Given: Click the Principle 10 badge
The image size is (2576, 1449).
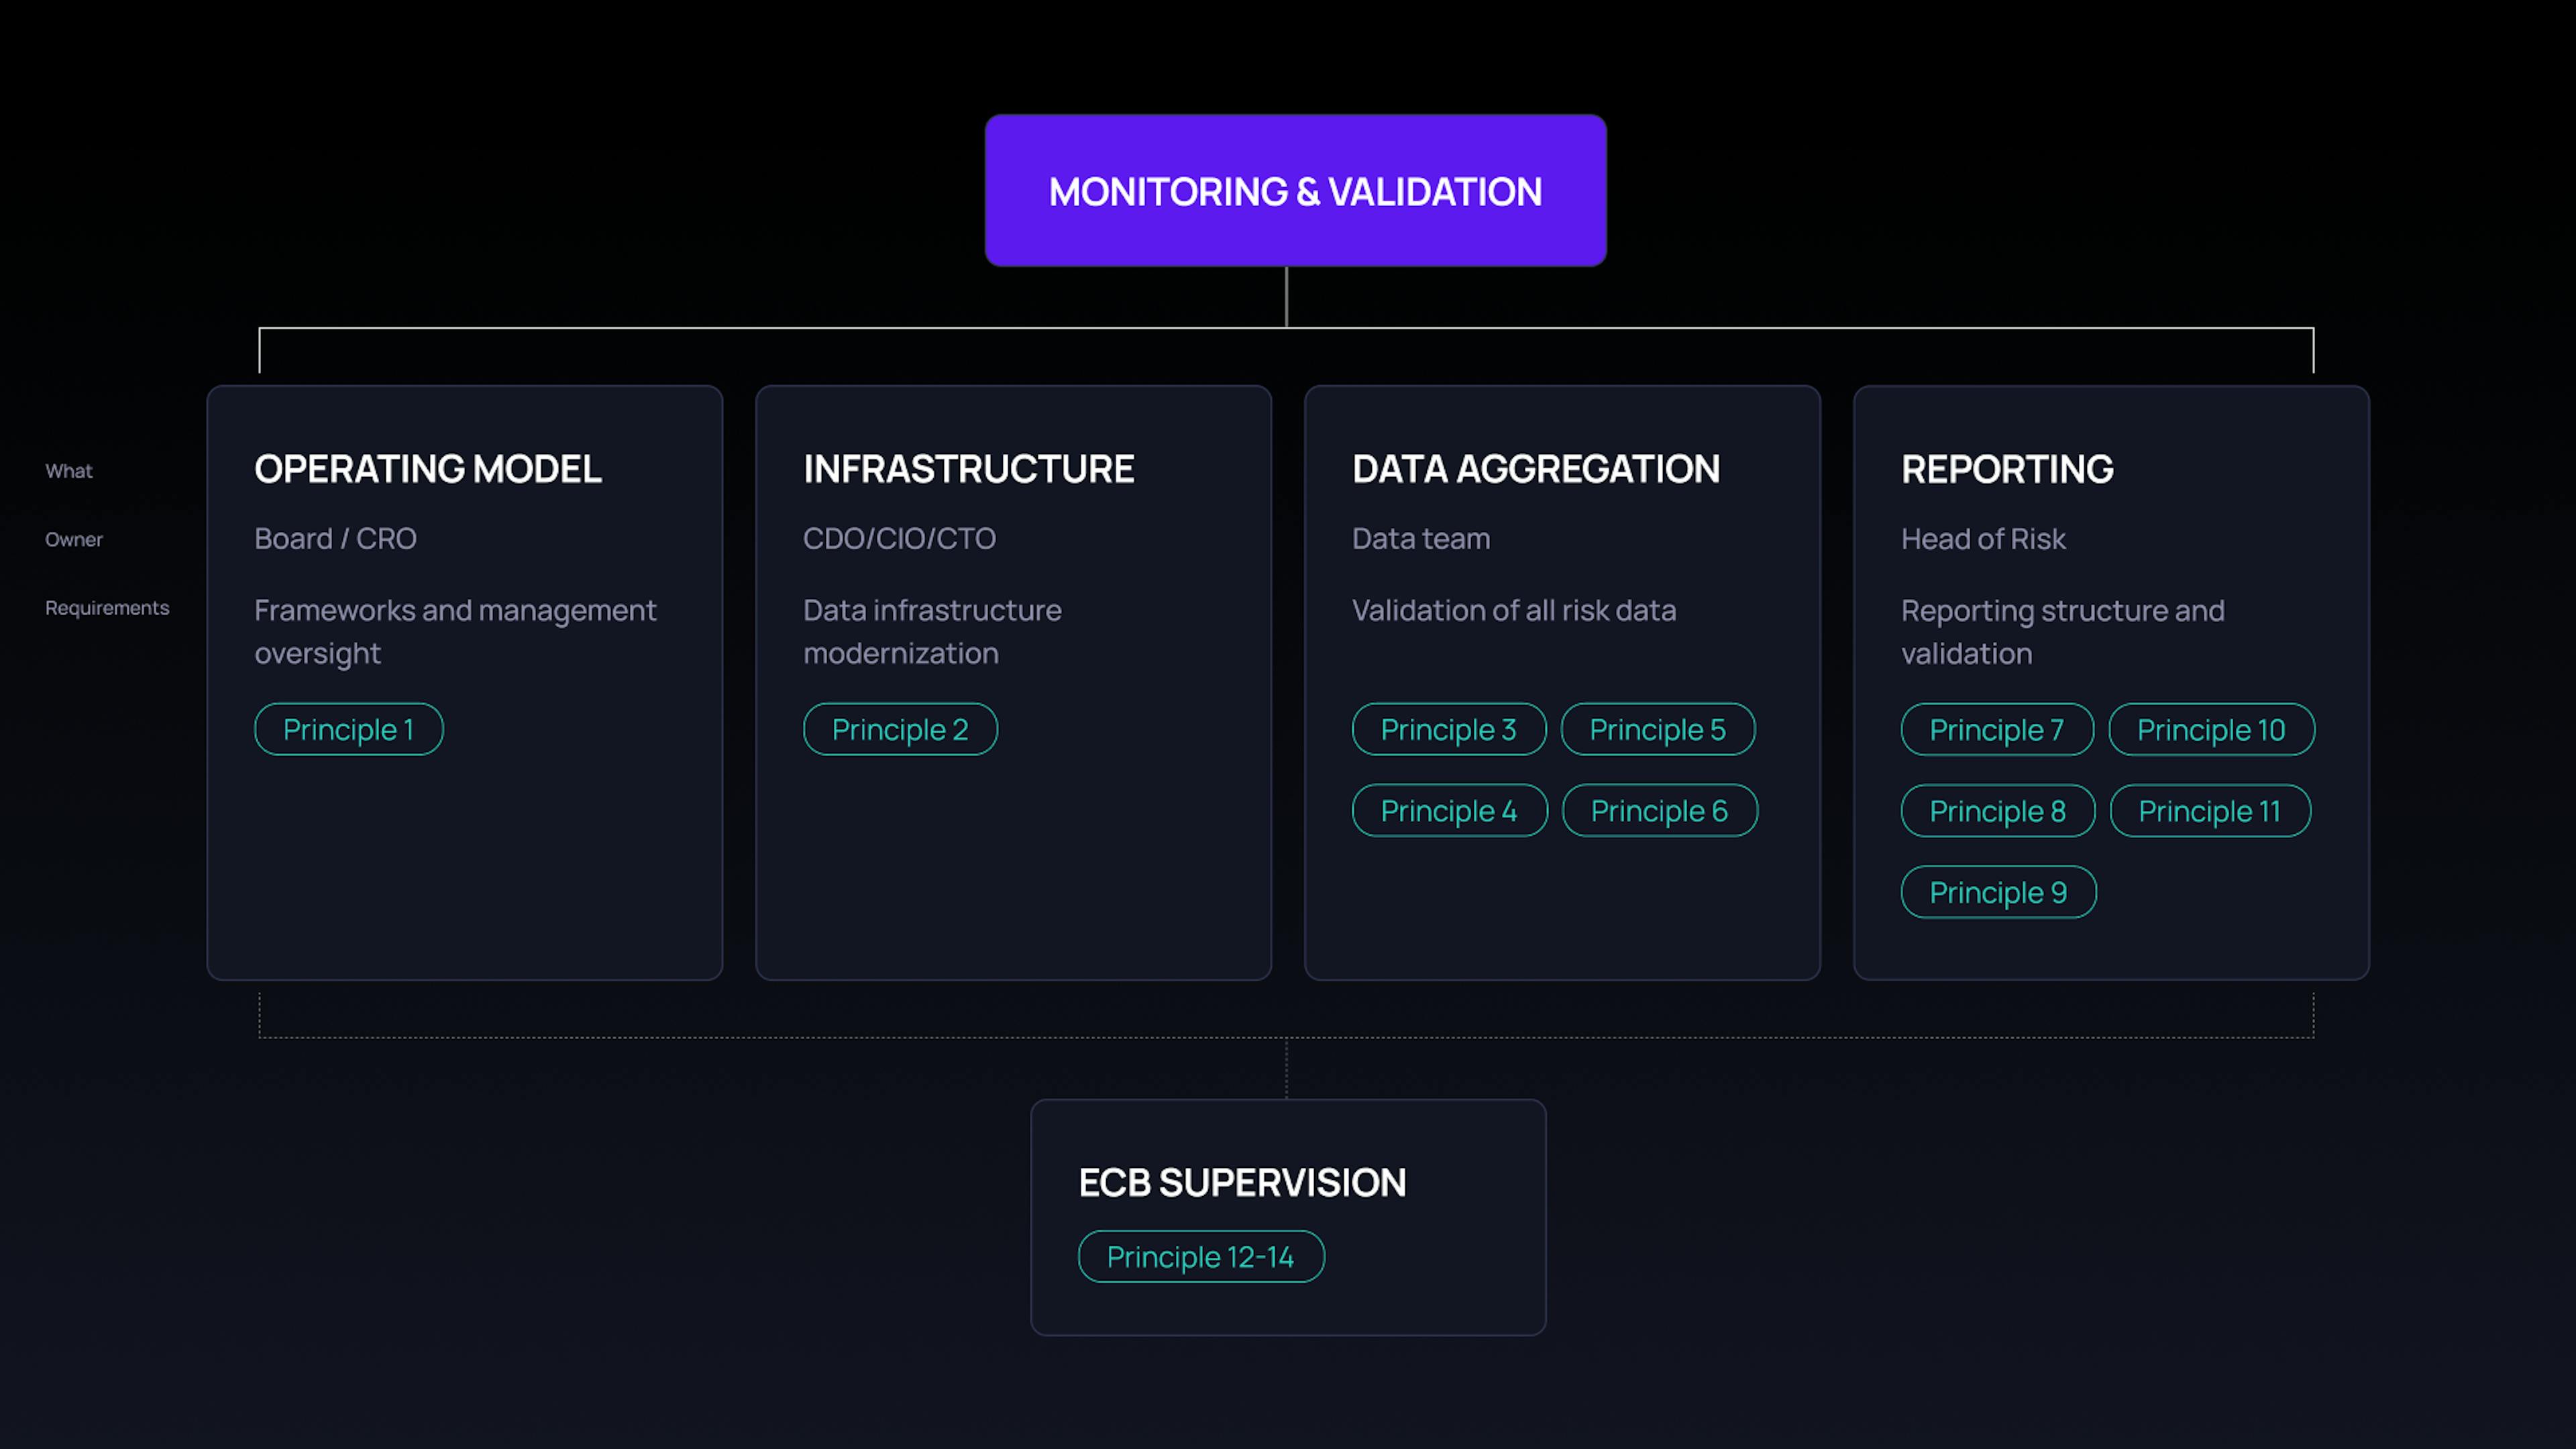Looking at the screenshot, I should pos(2210,729).
